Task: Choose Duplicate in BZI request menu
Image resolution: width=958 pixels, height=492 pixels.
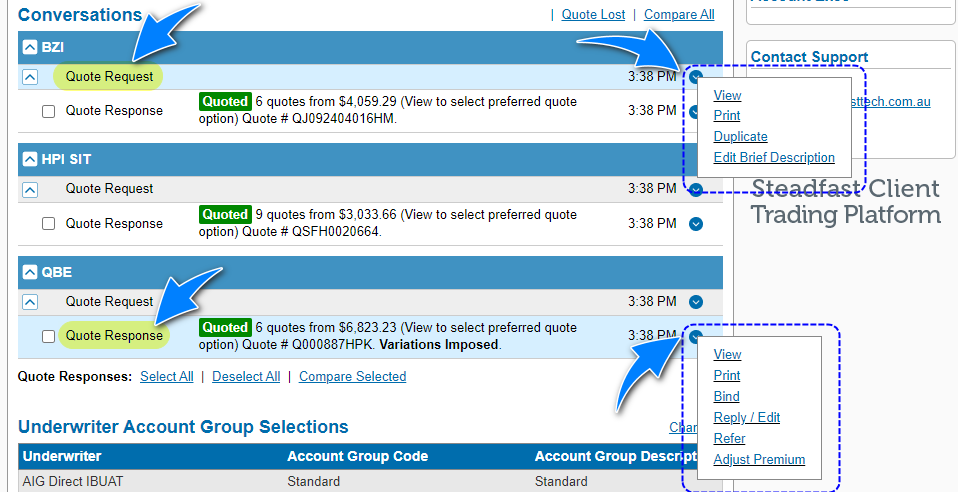Action: tap(740, 136)
